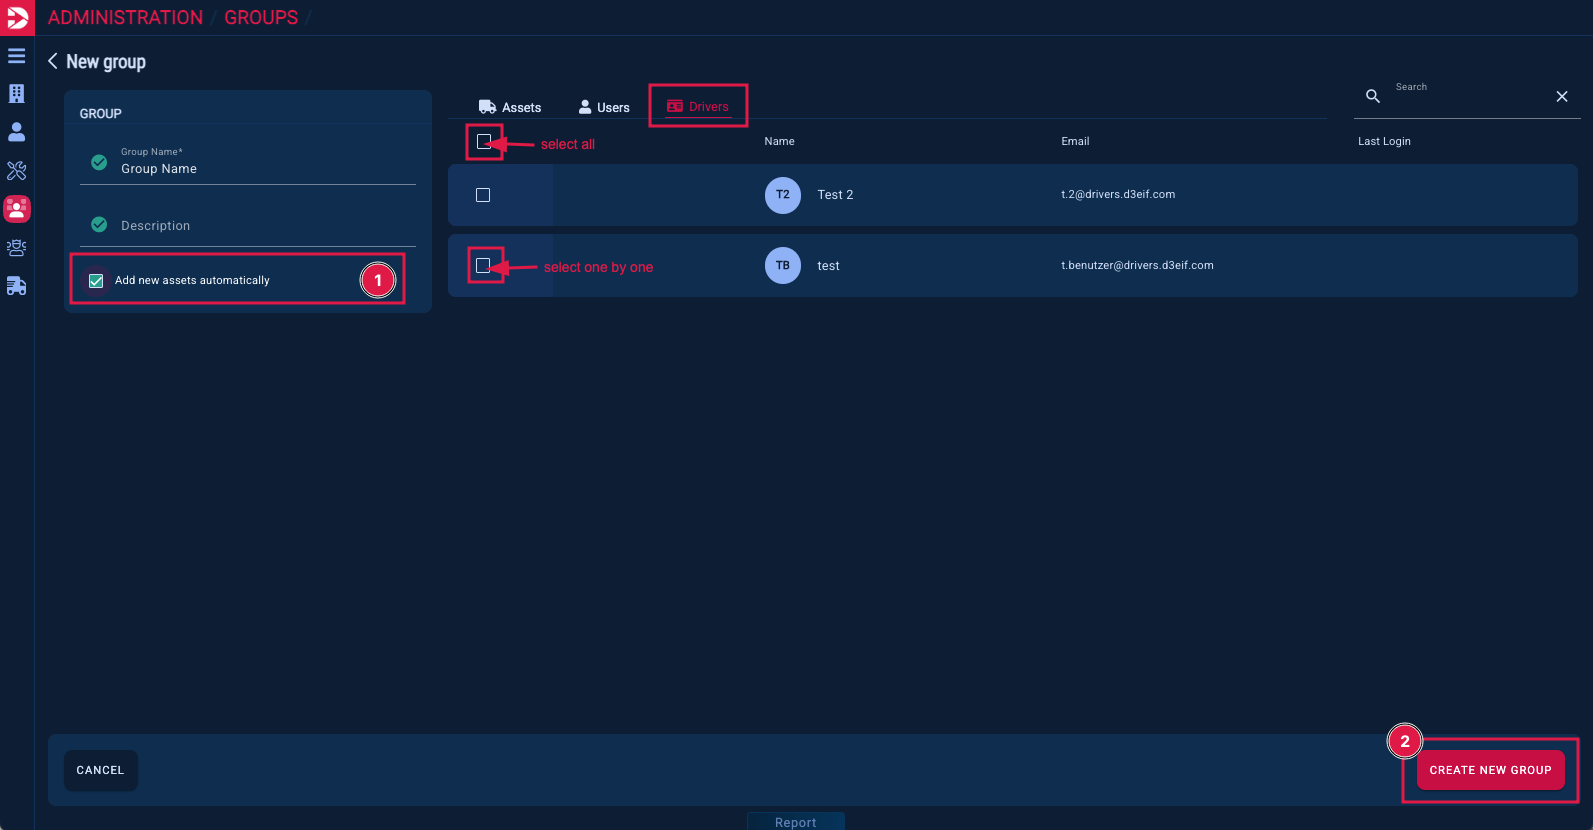This screenshot has height=830, width=1593.
Task: Click the truck icon in sidebar
Action: (17, 286)
